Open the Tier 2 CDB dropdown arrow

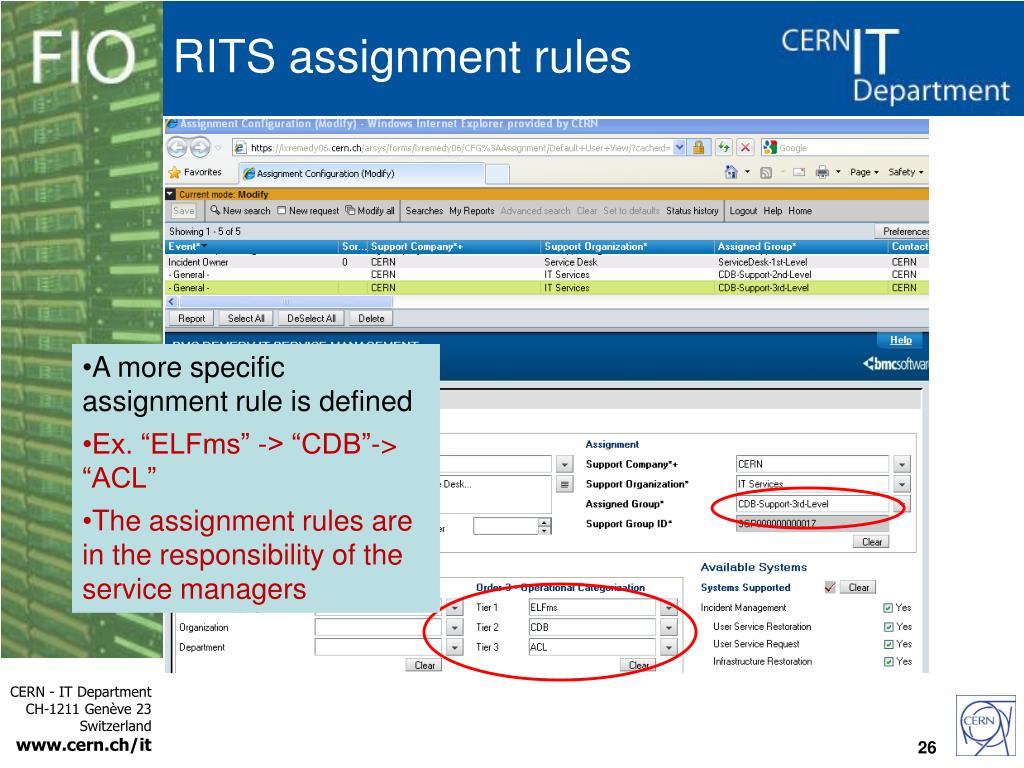[x=668, y=628]
